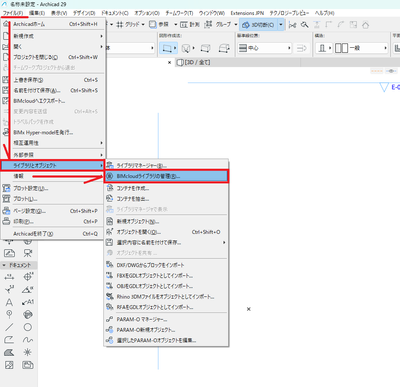Choose 新規オブジェクト(N)... submenu entry
This screenshot has height=387, width=400.
pos(166,221)
